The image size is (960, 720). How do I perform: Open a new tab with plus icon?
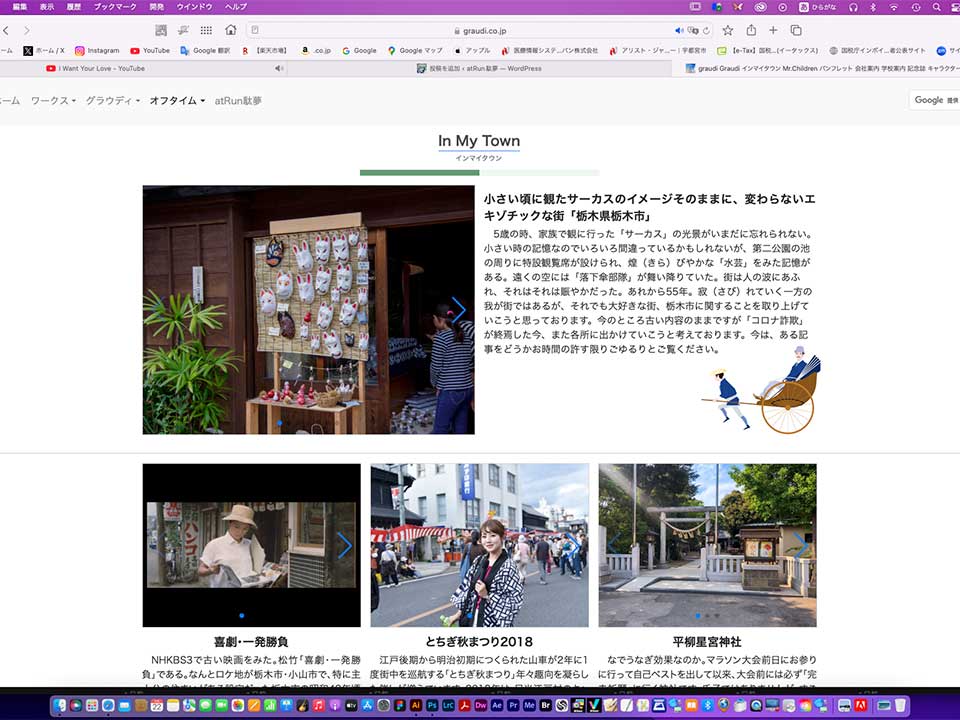click(773, 30)
